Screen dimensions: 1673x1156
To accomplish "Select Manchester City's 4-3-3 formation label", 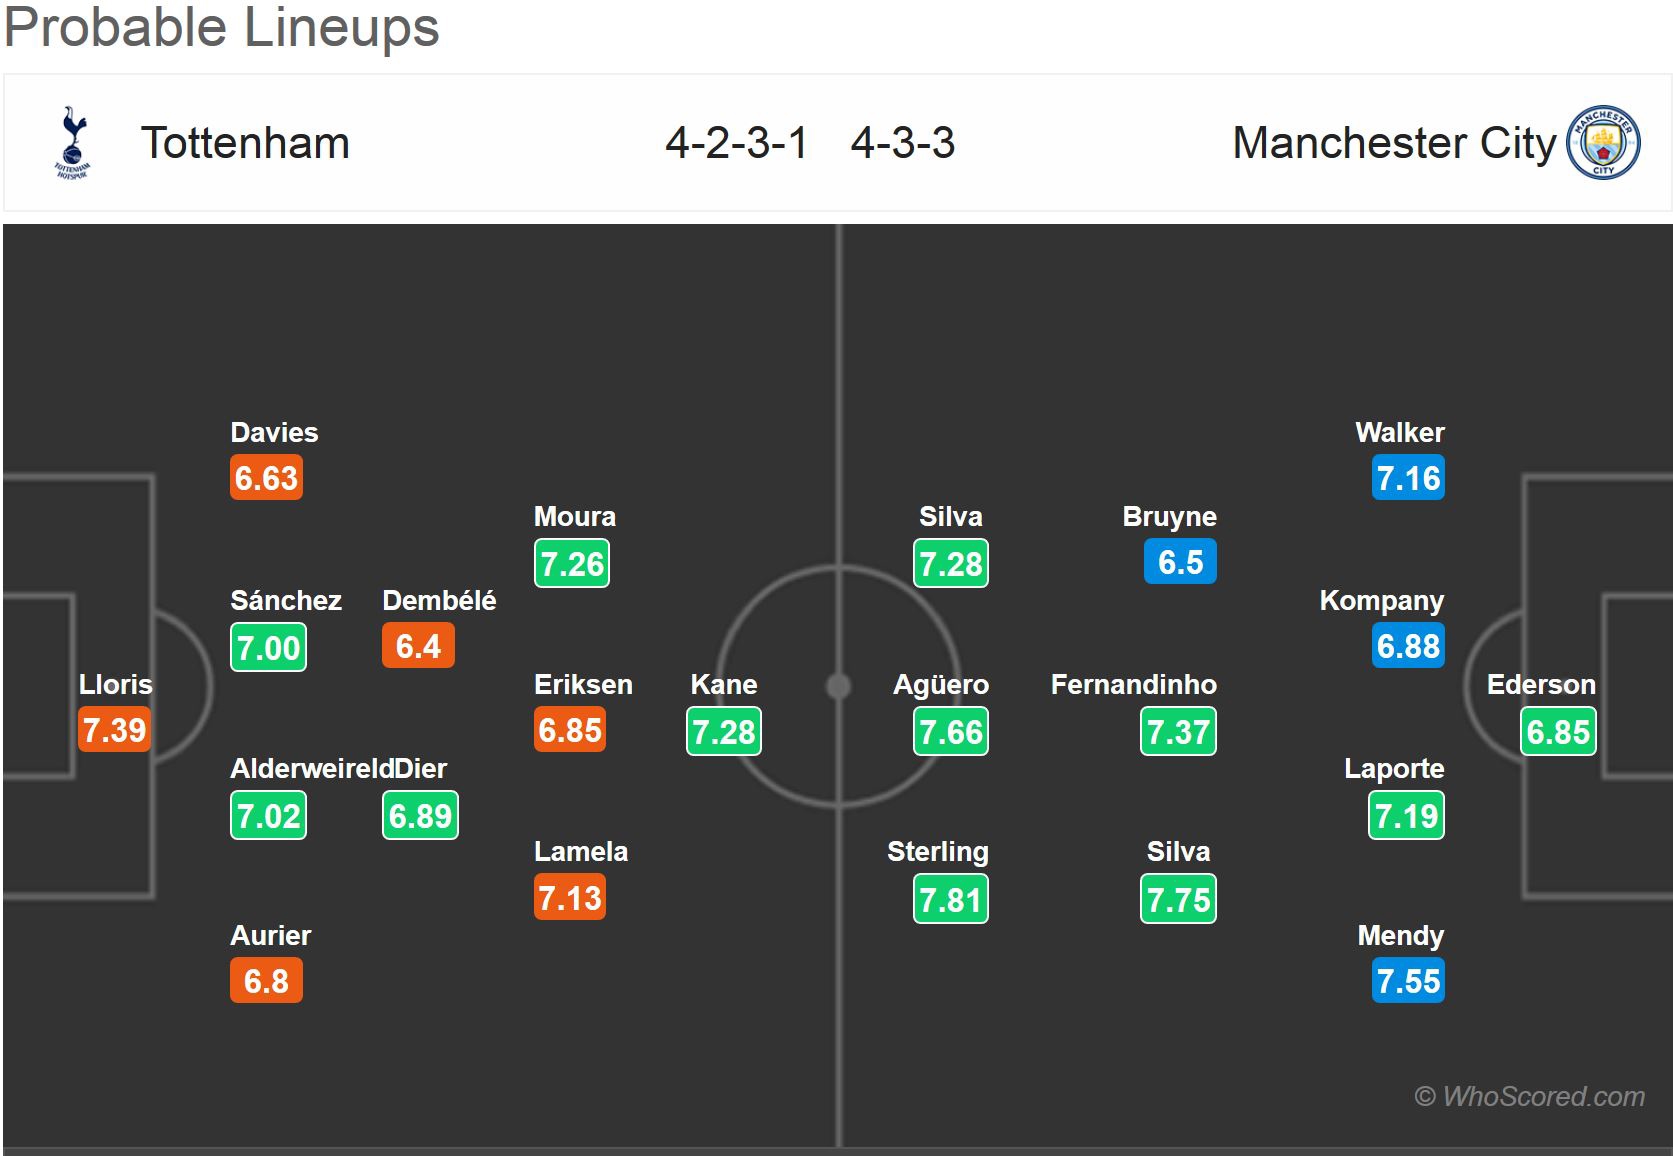I will pyautogui.click(x=903, y=143).
